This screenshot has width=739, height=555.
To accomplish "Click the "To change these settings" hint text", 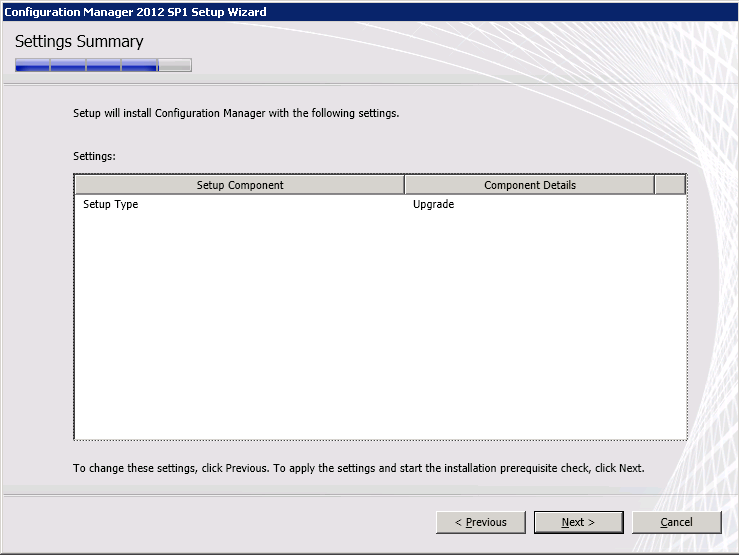I will tap(359, 468).
